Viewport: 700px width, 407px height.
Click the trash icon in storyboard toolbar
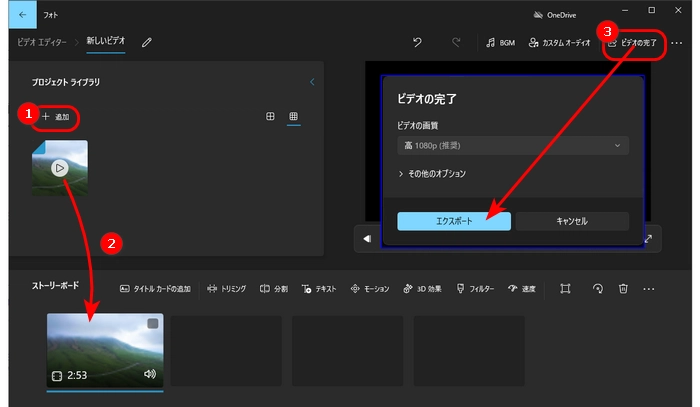click(x=623, y=289)
